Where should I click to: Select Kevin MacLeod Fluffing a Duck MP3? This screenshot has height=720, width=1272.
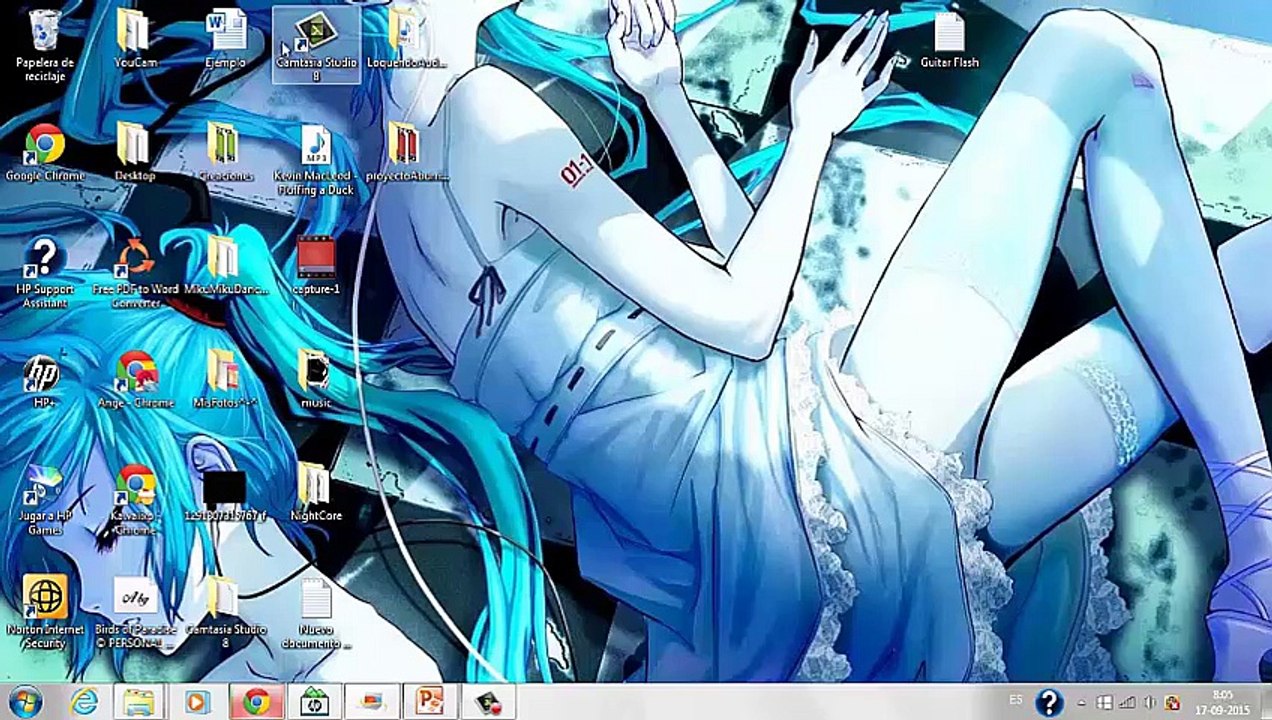316,158
